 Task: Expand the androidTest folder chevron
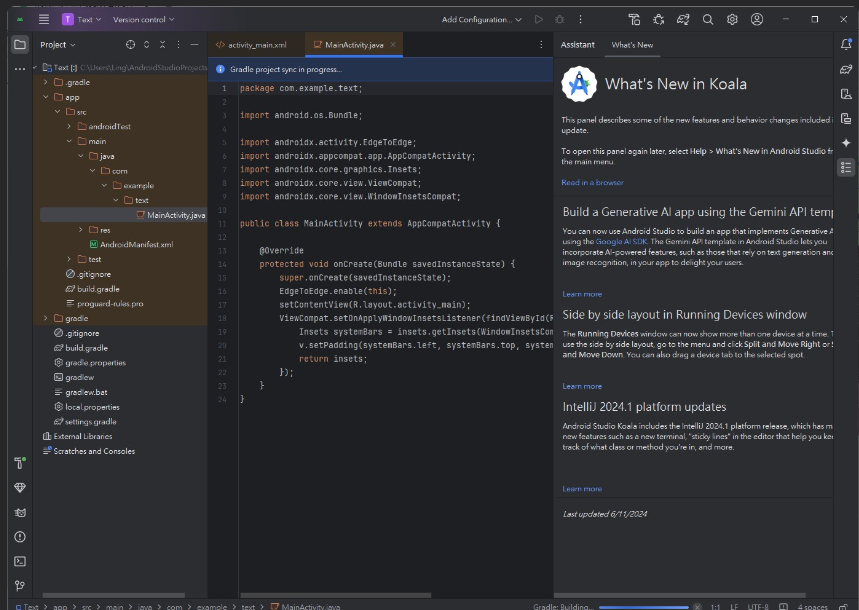coord(69,126)
